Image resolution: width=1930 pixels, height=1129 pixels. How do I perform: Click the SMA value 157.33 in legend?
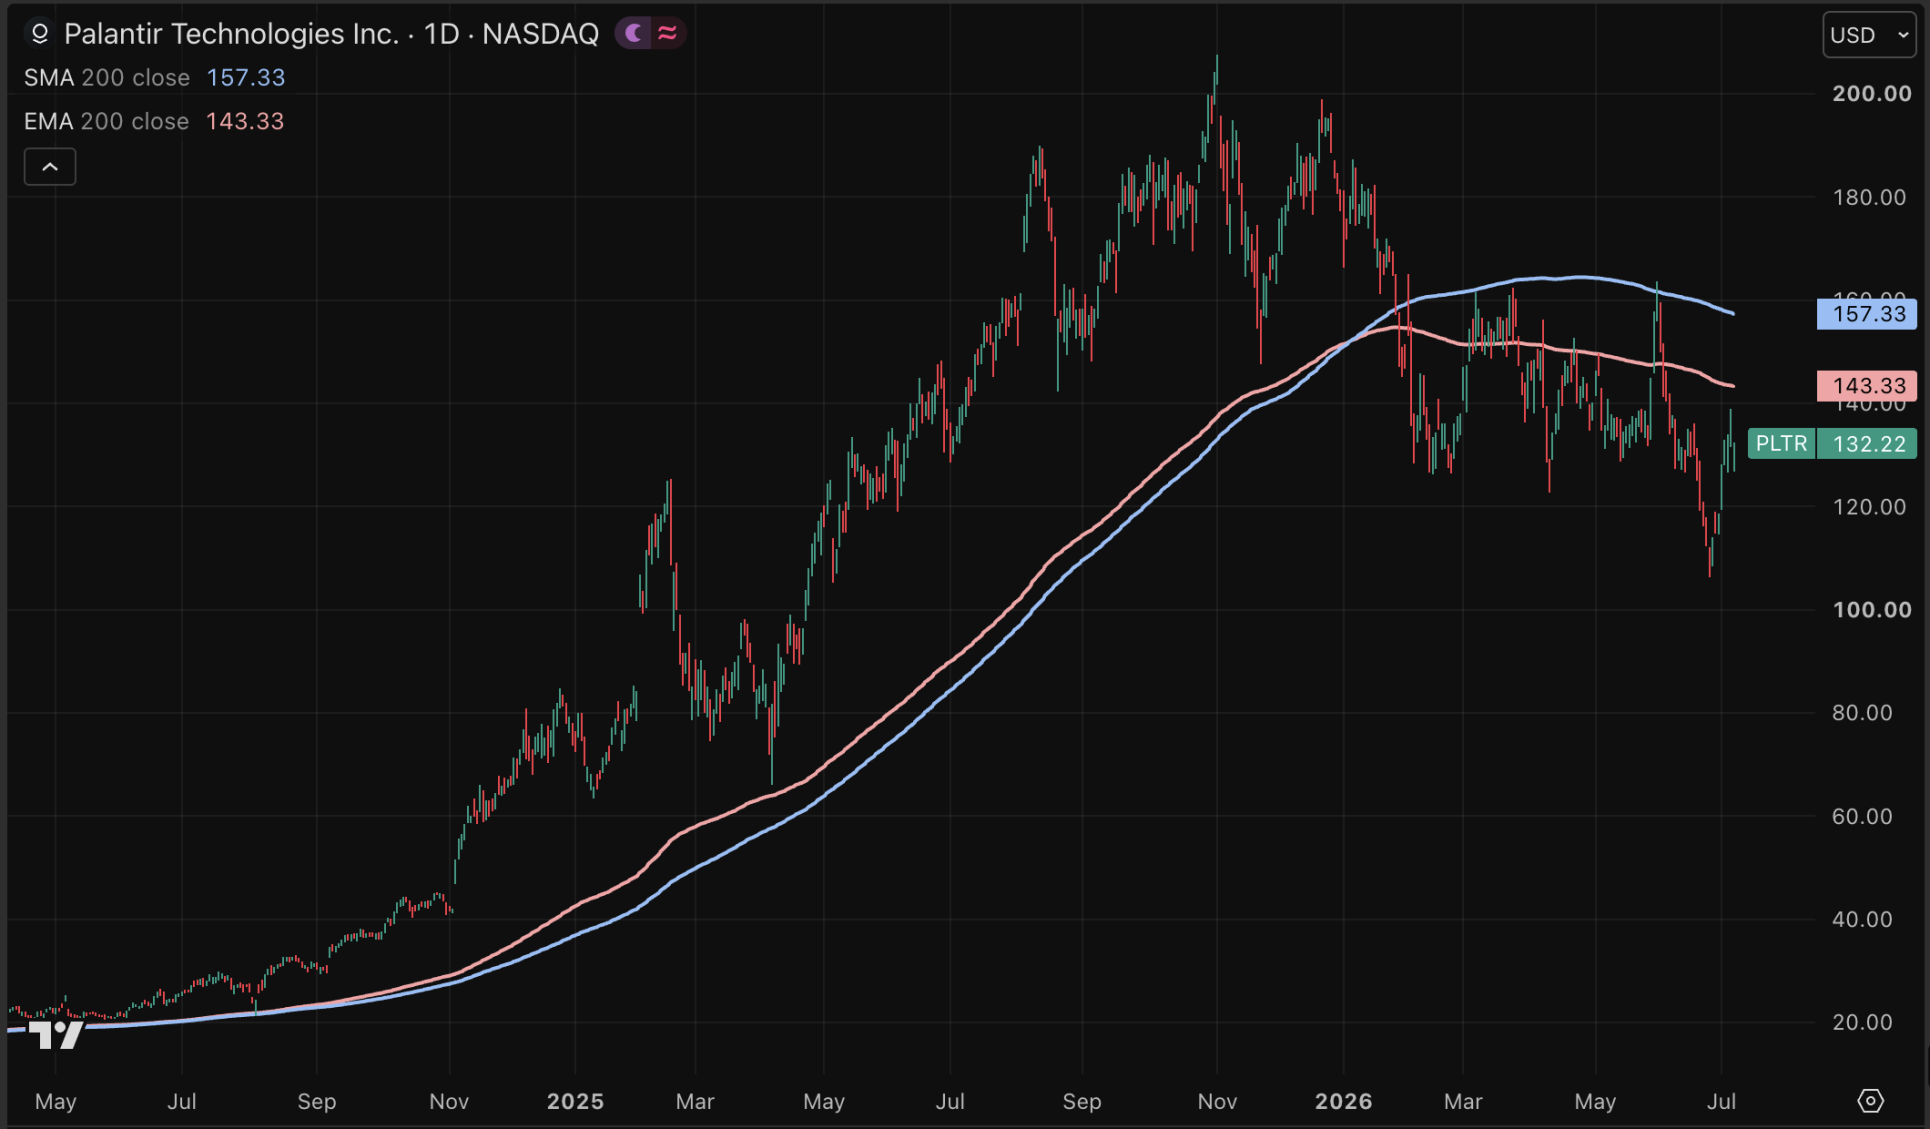[246, 78]
